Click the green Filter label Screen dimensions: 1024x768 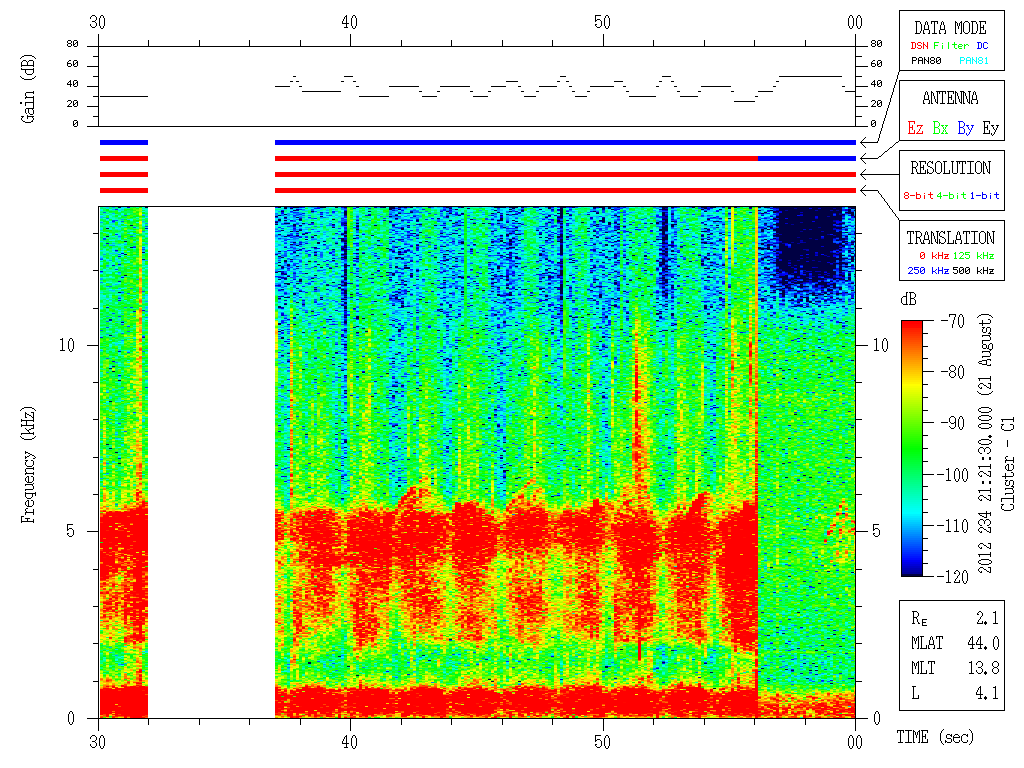click(951, 46)
